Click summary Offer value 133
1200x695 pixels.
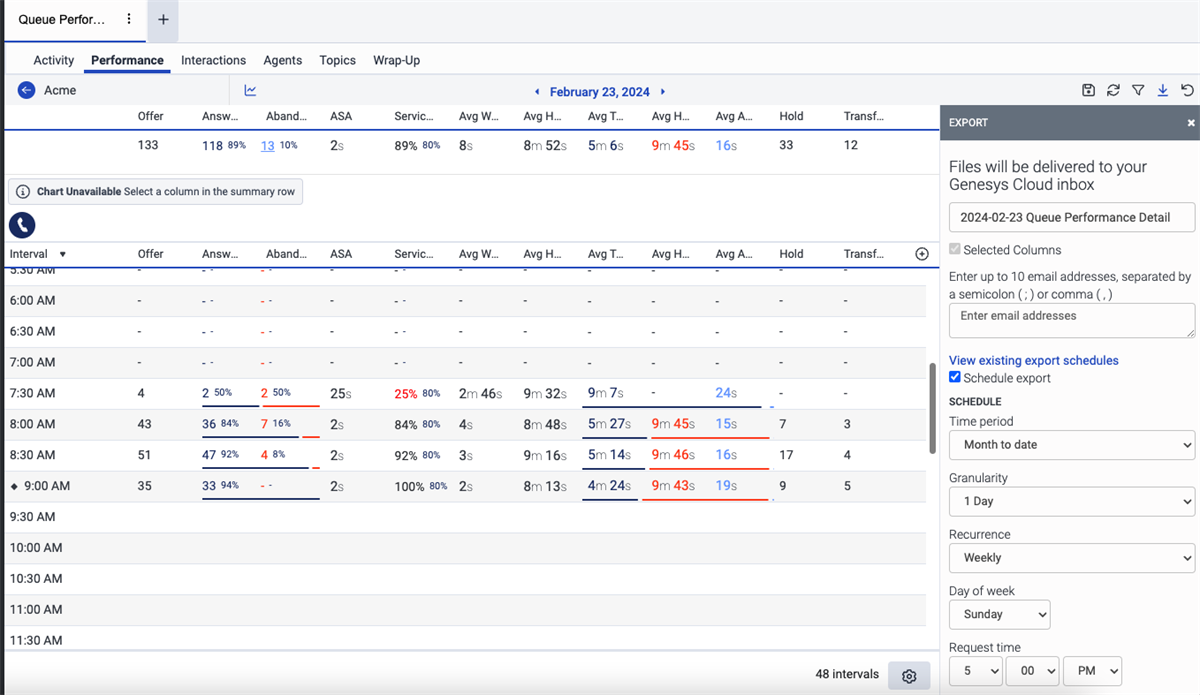[x=148, y=145]
